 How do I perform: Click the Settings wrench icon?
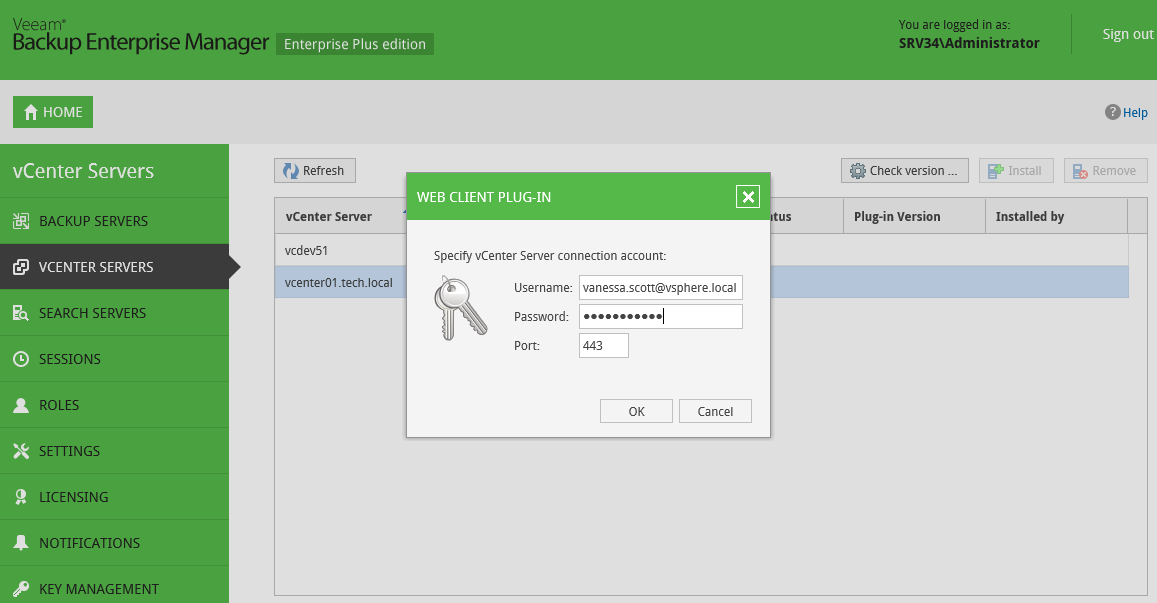point(21,451)
